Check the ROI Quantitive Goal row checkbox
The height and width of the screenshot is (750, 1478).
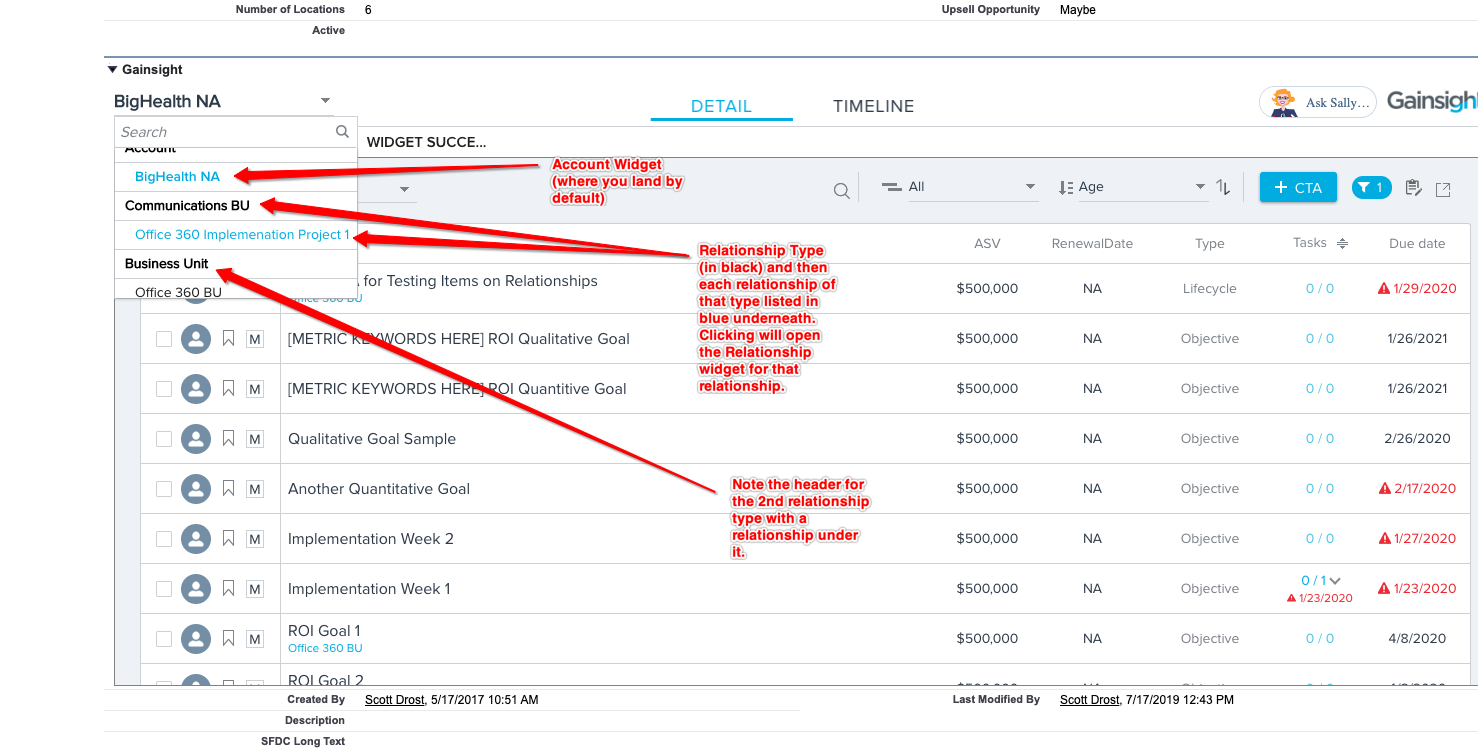(164, 389)
